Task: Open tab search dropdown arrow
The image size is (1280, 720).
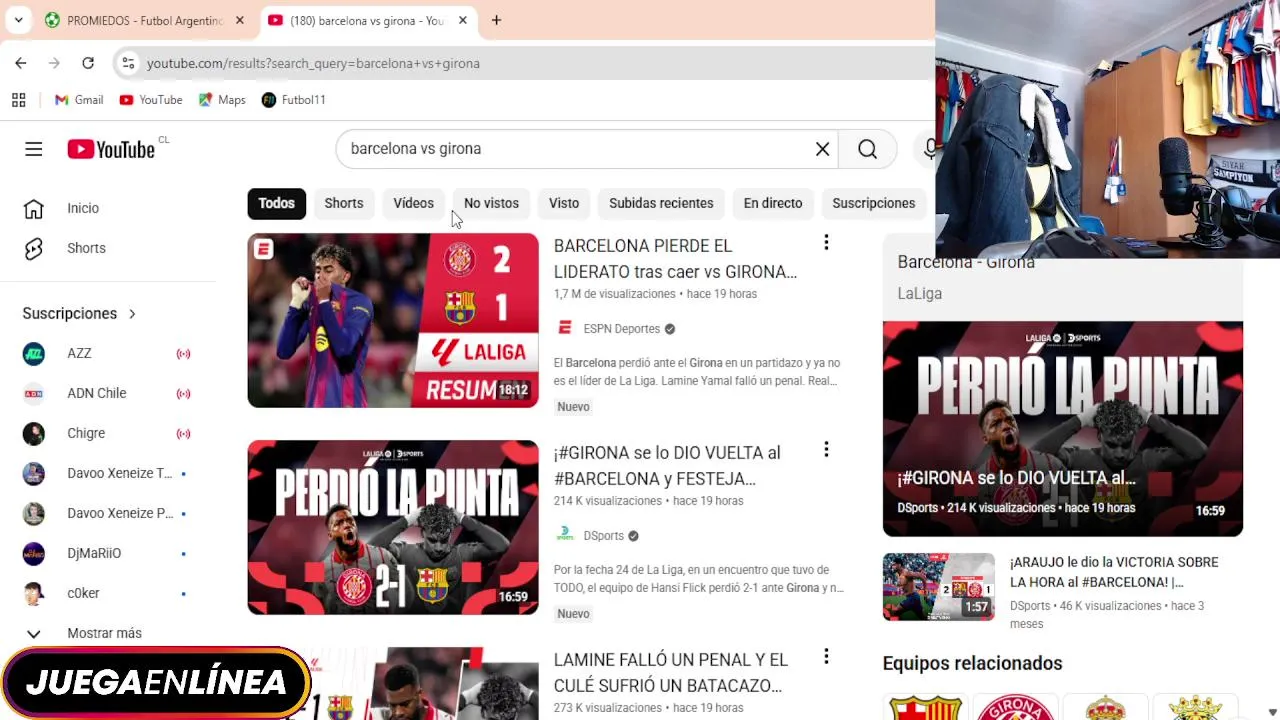Action: tap(18, 20)
